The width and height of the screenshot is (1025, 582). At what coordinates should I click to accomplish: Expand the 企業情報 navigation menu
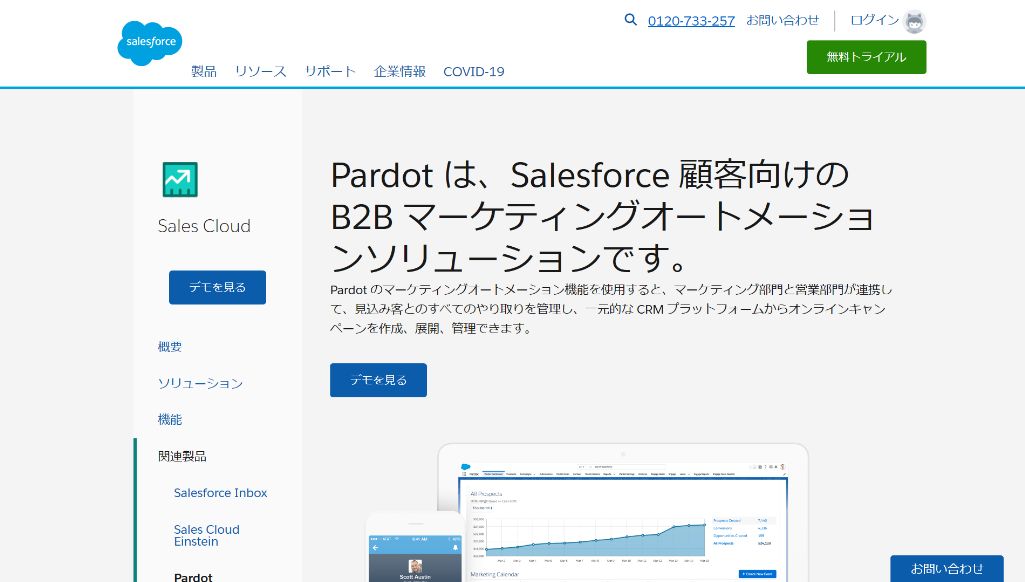tap(399, 71)
